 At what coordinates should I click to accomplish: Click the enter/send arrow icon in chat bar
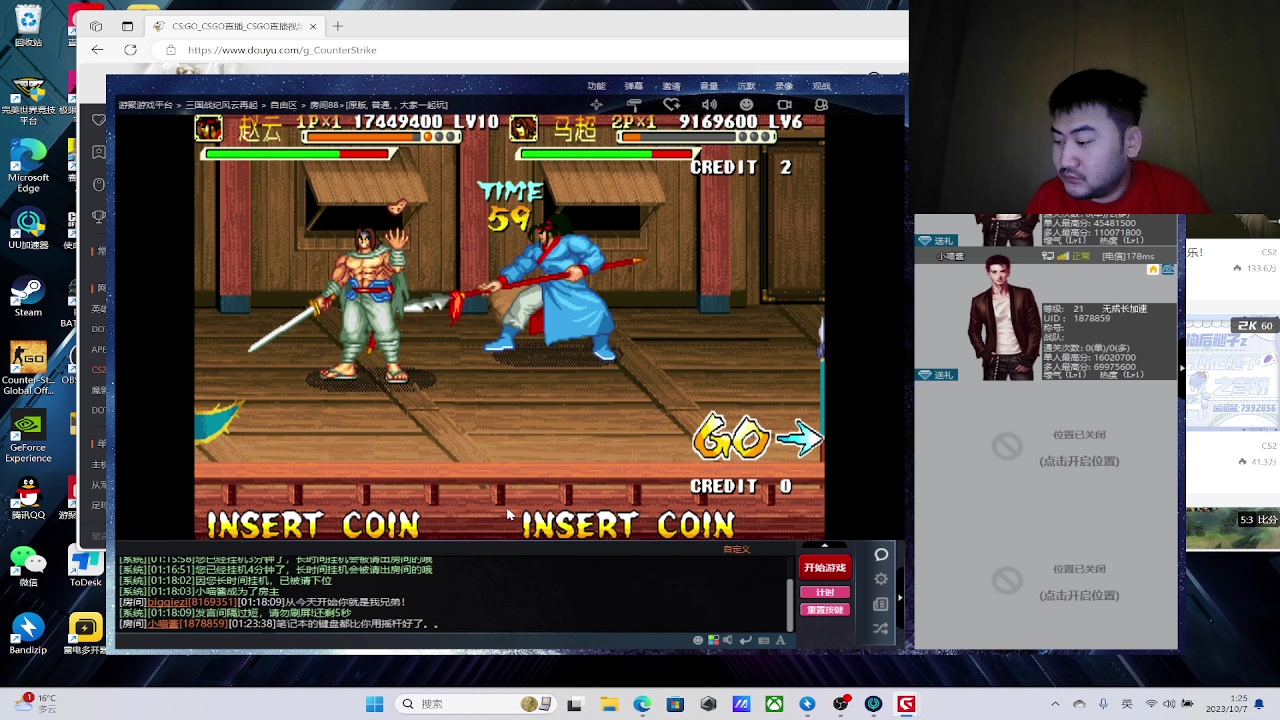[x=745, y=640]
